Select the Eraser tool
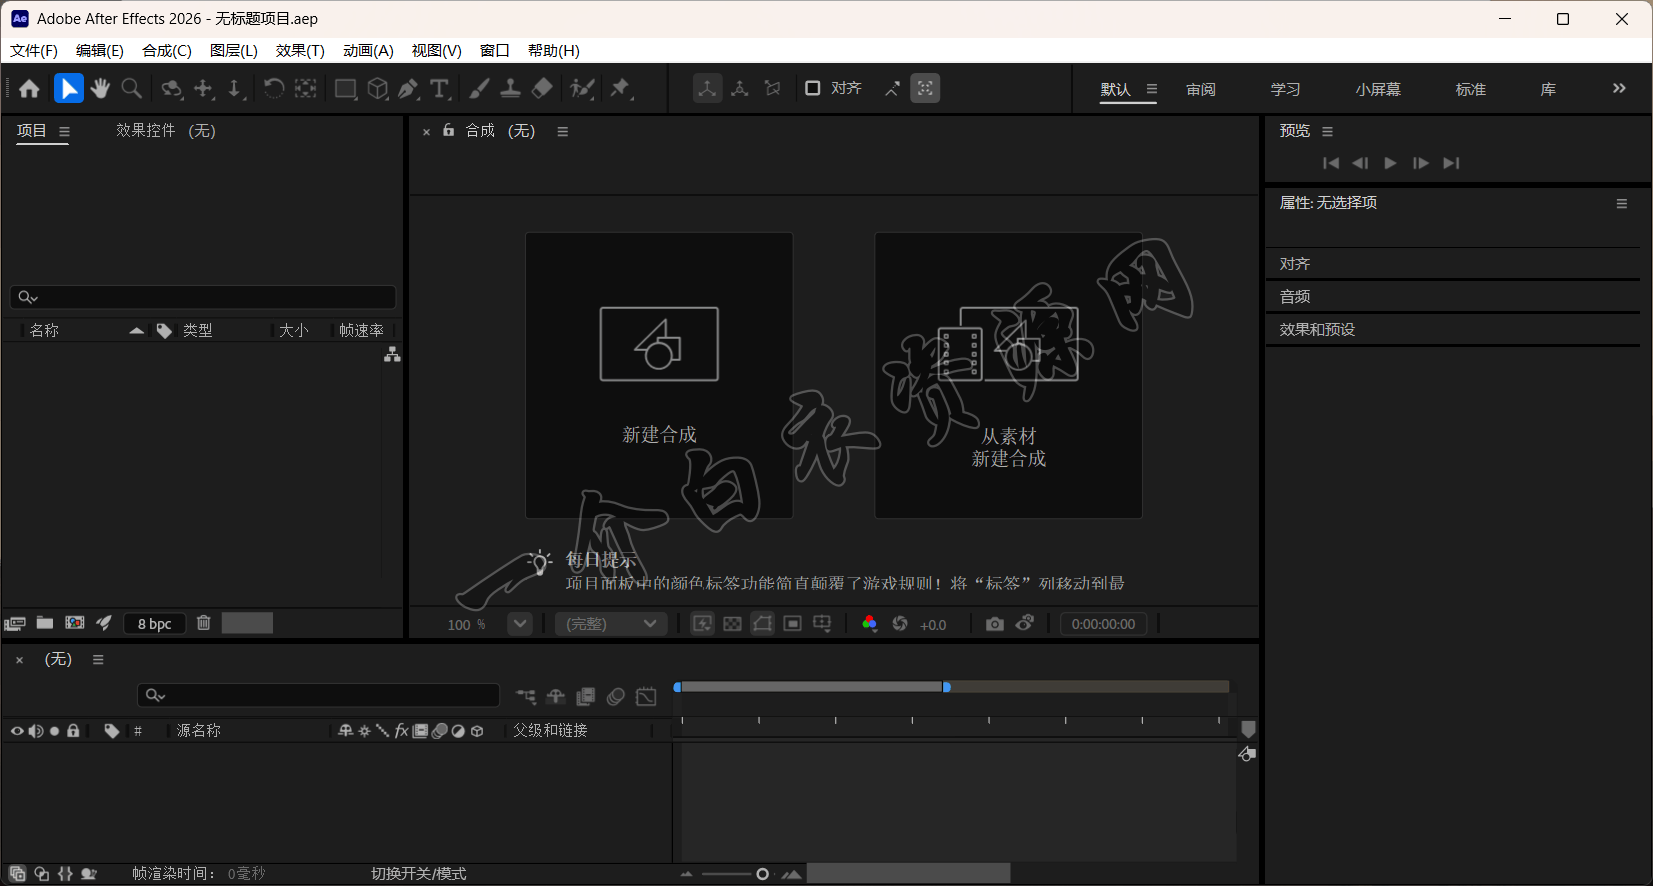The width and height of the screenshot is (1653, 886). (x=542, y=89)
